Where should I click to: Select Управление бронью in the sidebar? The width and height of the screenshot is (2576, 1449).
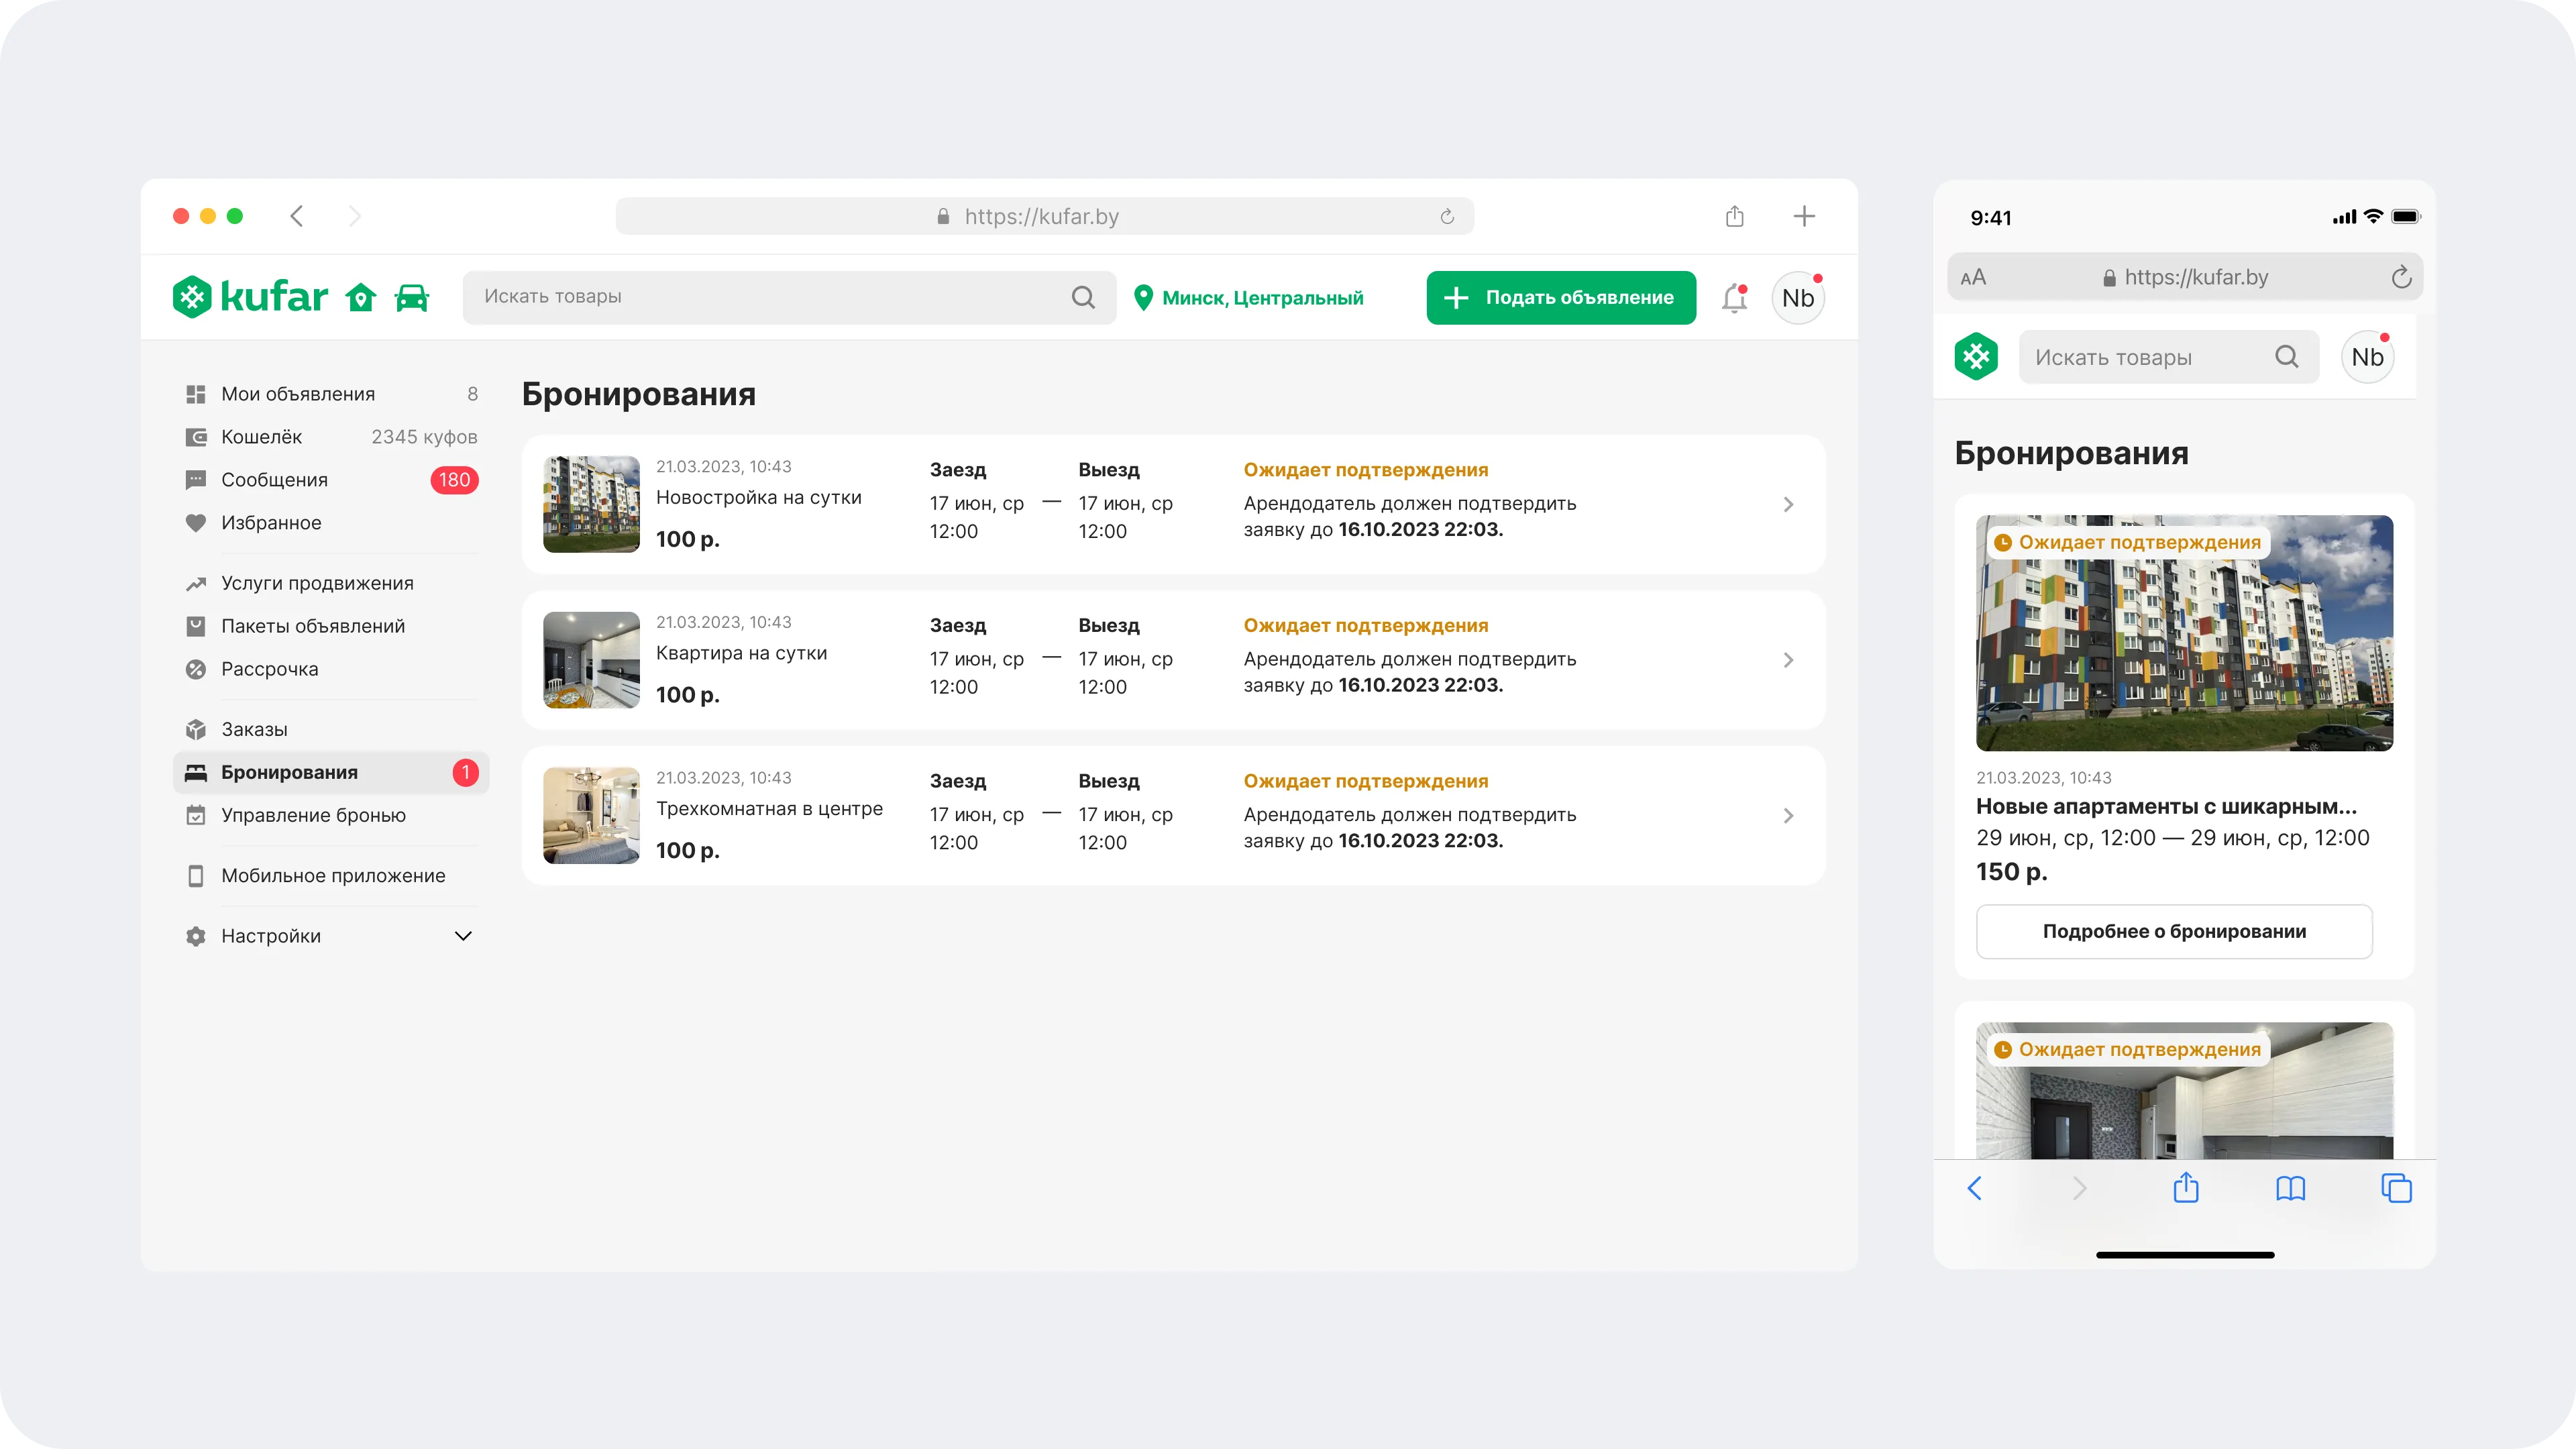point(313,815)
